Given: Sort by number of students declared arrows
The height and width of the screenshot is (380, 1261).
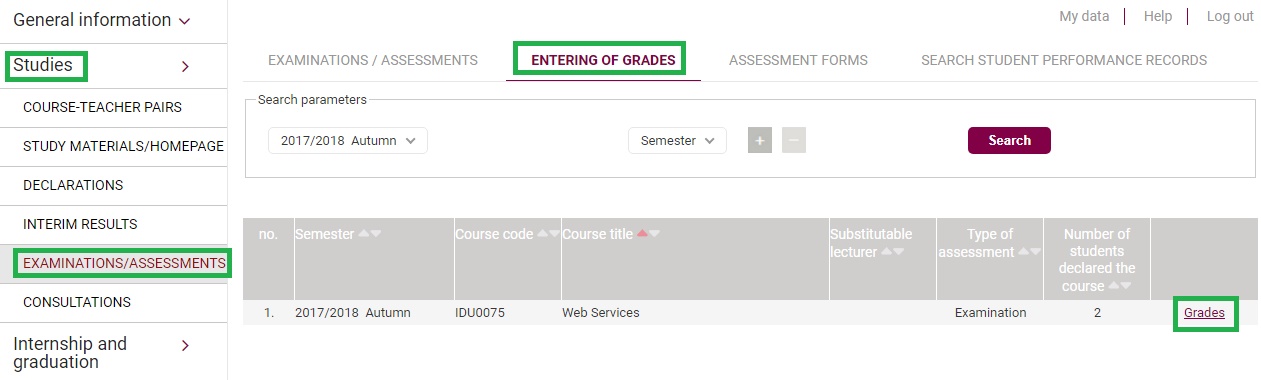Looking at the screenshot, I should tap(1122, 286).
